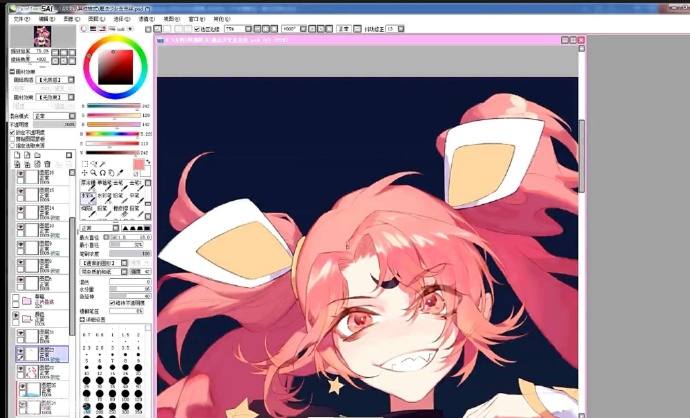Create a new layer folder
Screen dimensions: 690x418
(37, 155)
